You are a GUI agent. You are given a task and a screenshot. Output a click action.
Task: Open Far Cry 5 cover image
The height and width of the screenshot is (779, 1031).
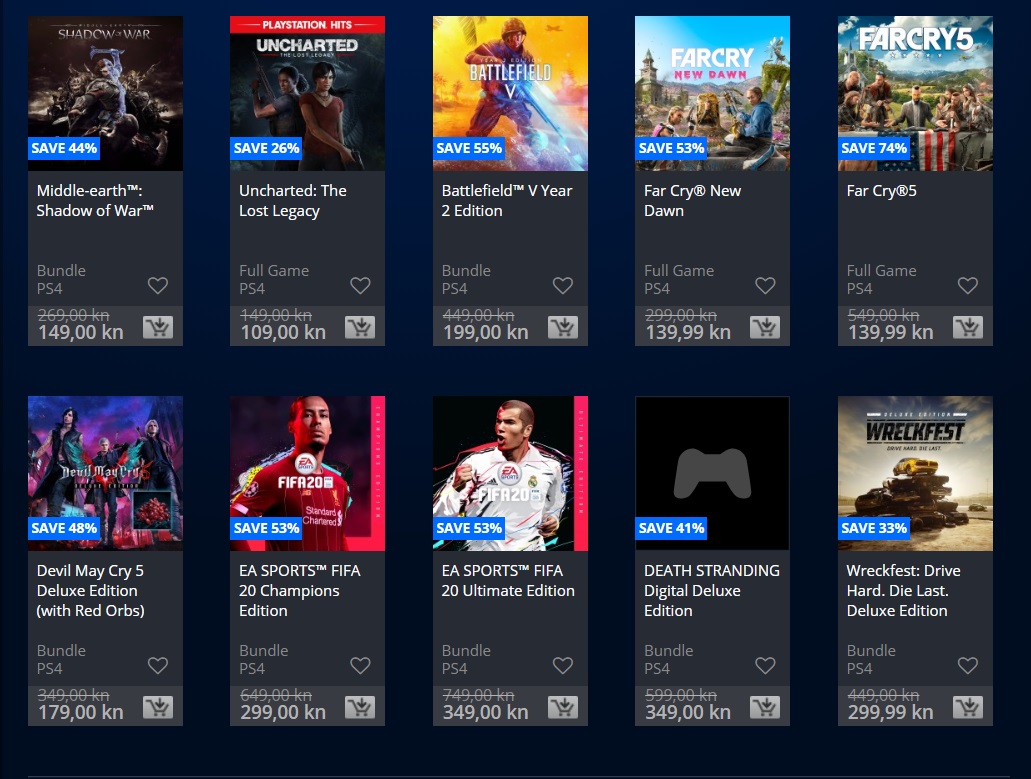[x=915, y=93]
